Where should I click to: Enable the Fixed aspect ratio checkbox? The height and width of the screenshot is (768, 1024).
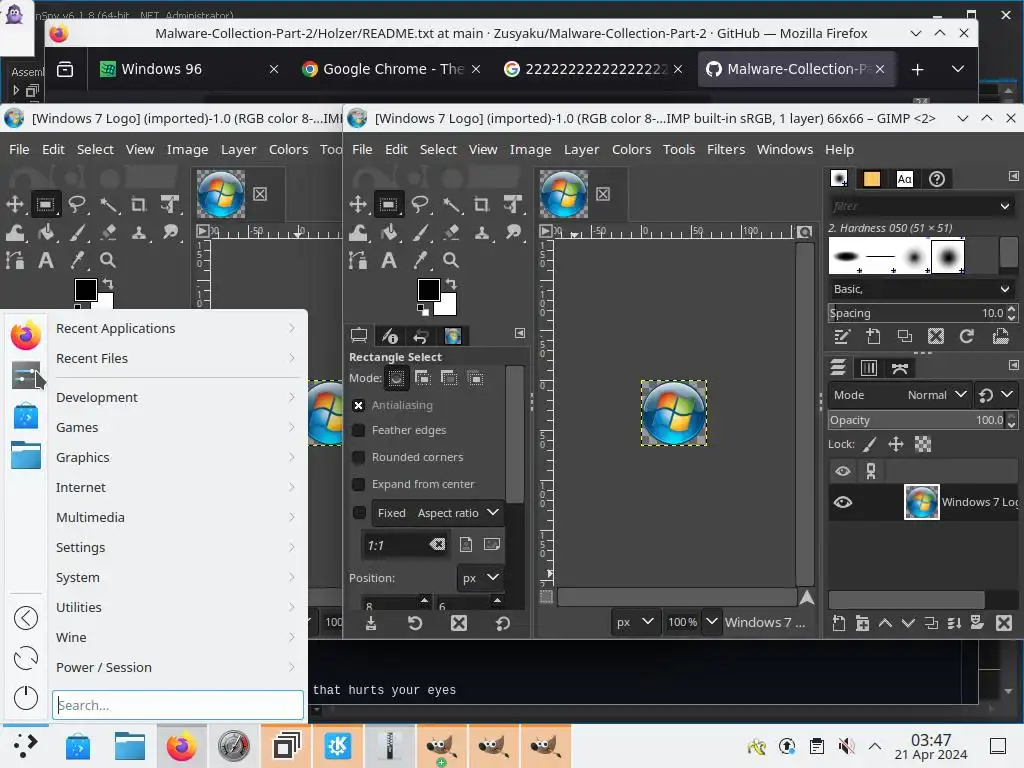click(359, 513)
